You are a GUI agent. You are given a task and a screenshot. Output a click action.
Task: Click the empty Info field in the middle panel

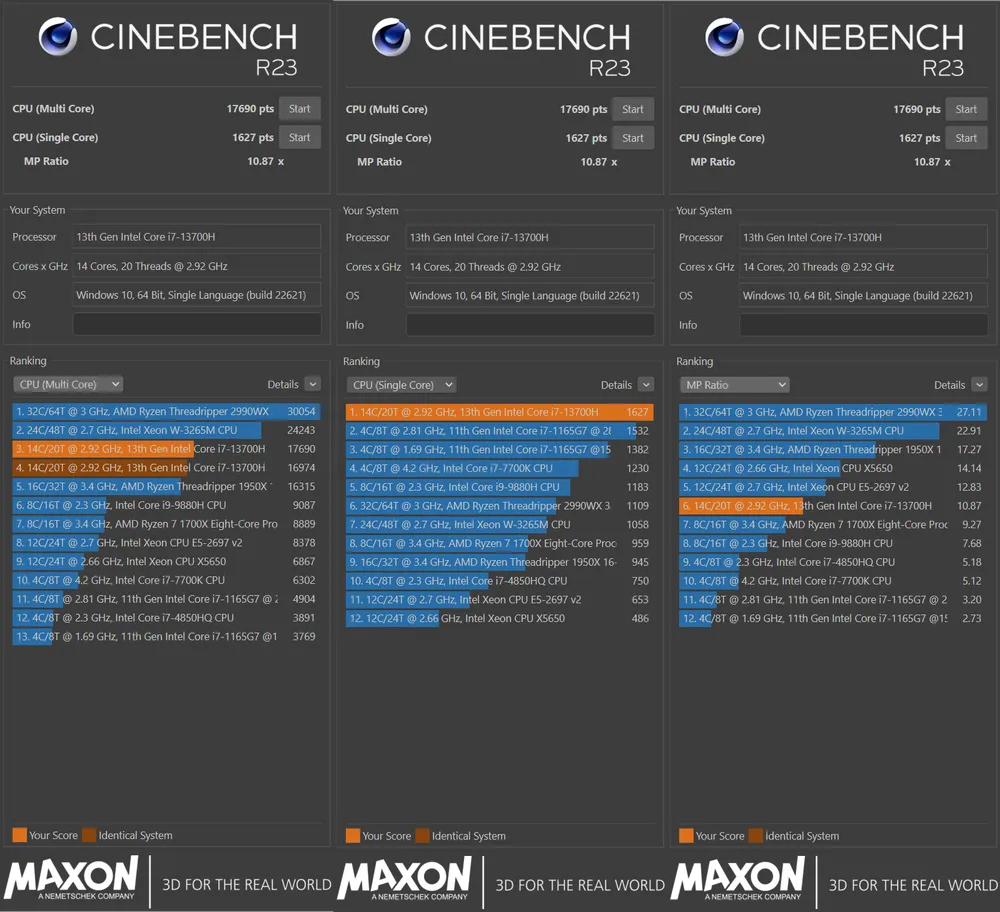(530, 325)
